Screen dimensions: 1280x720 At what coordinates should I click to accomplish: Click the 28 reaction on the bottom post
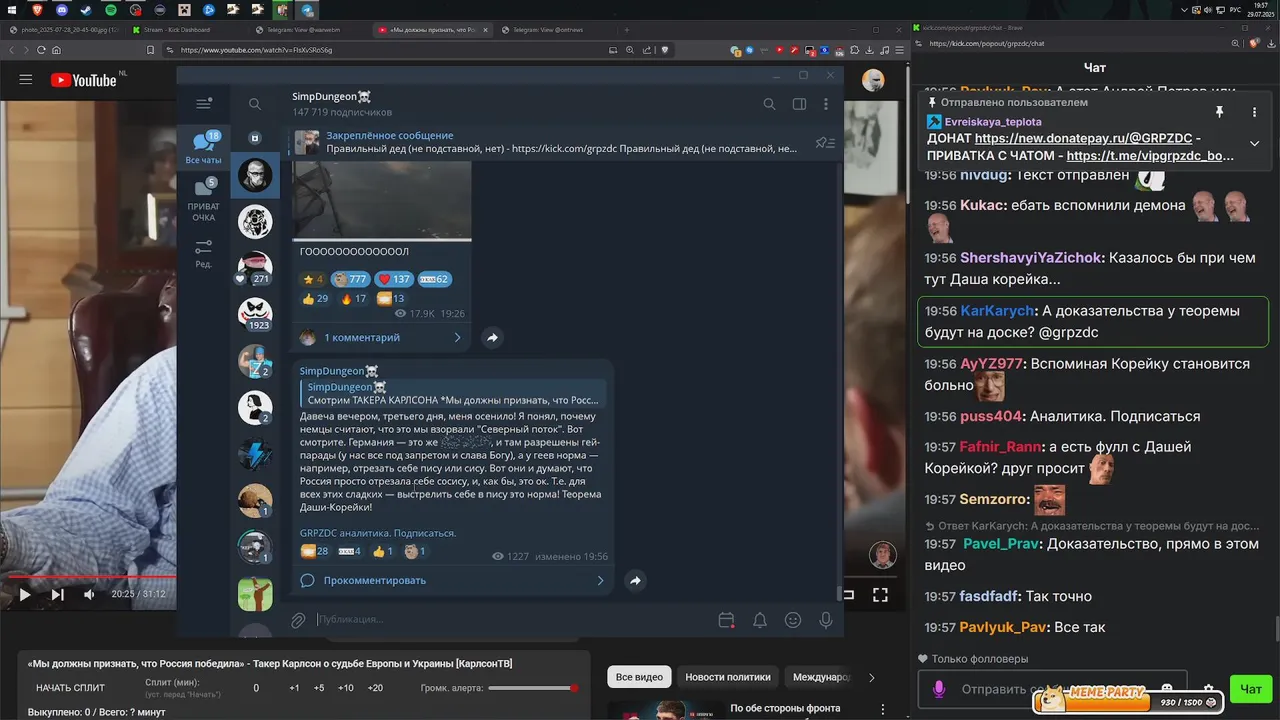(316, 551)
